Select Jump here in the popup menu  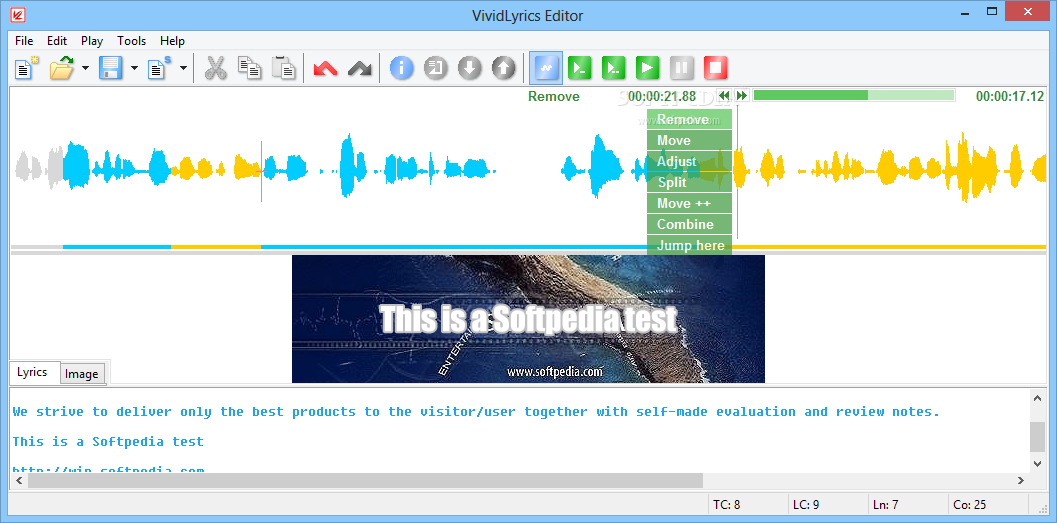pos(689,245)
